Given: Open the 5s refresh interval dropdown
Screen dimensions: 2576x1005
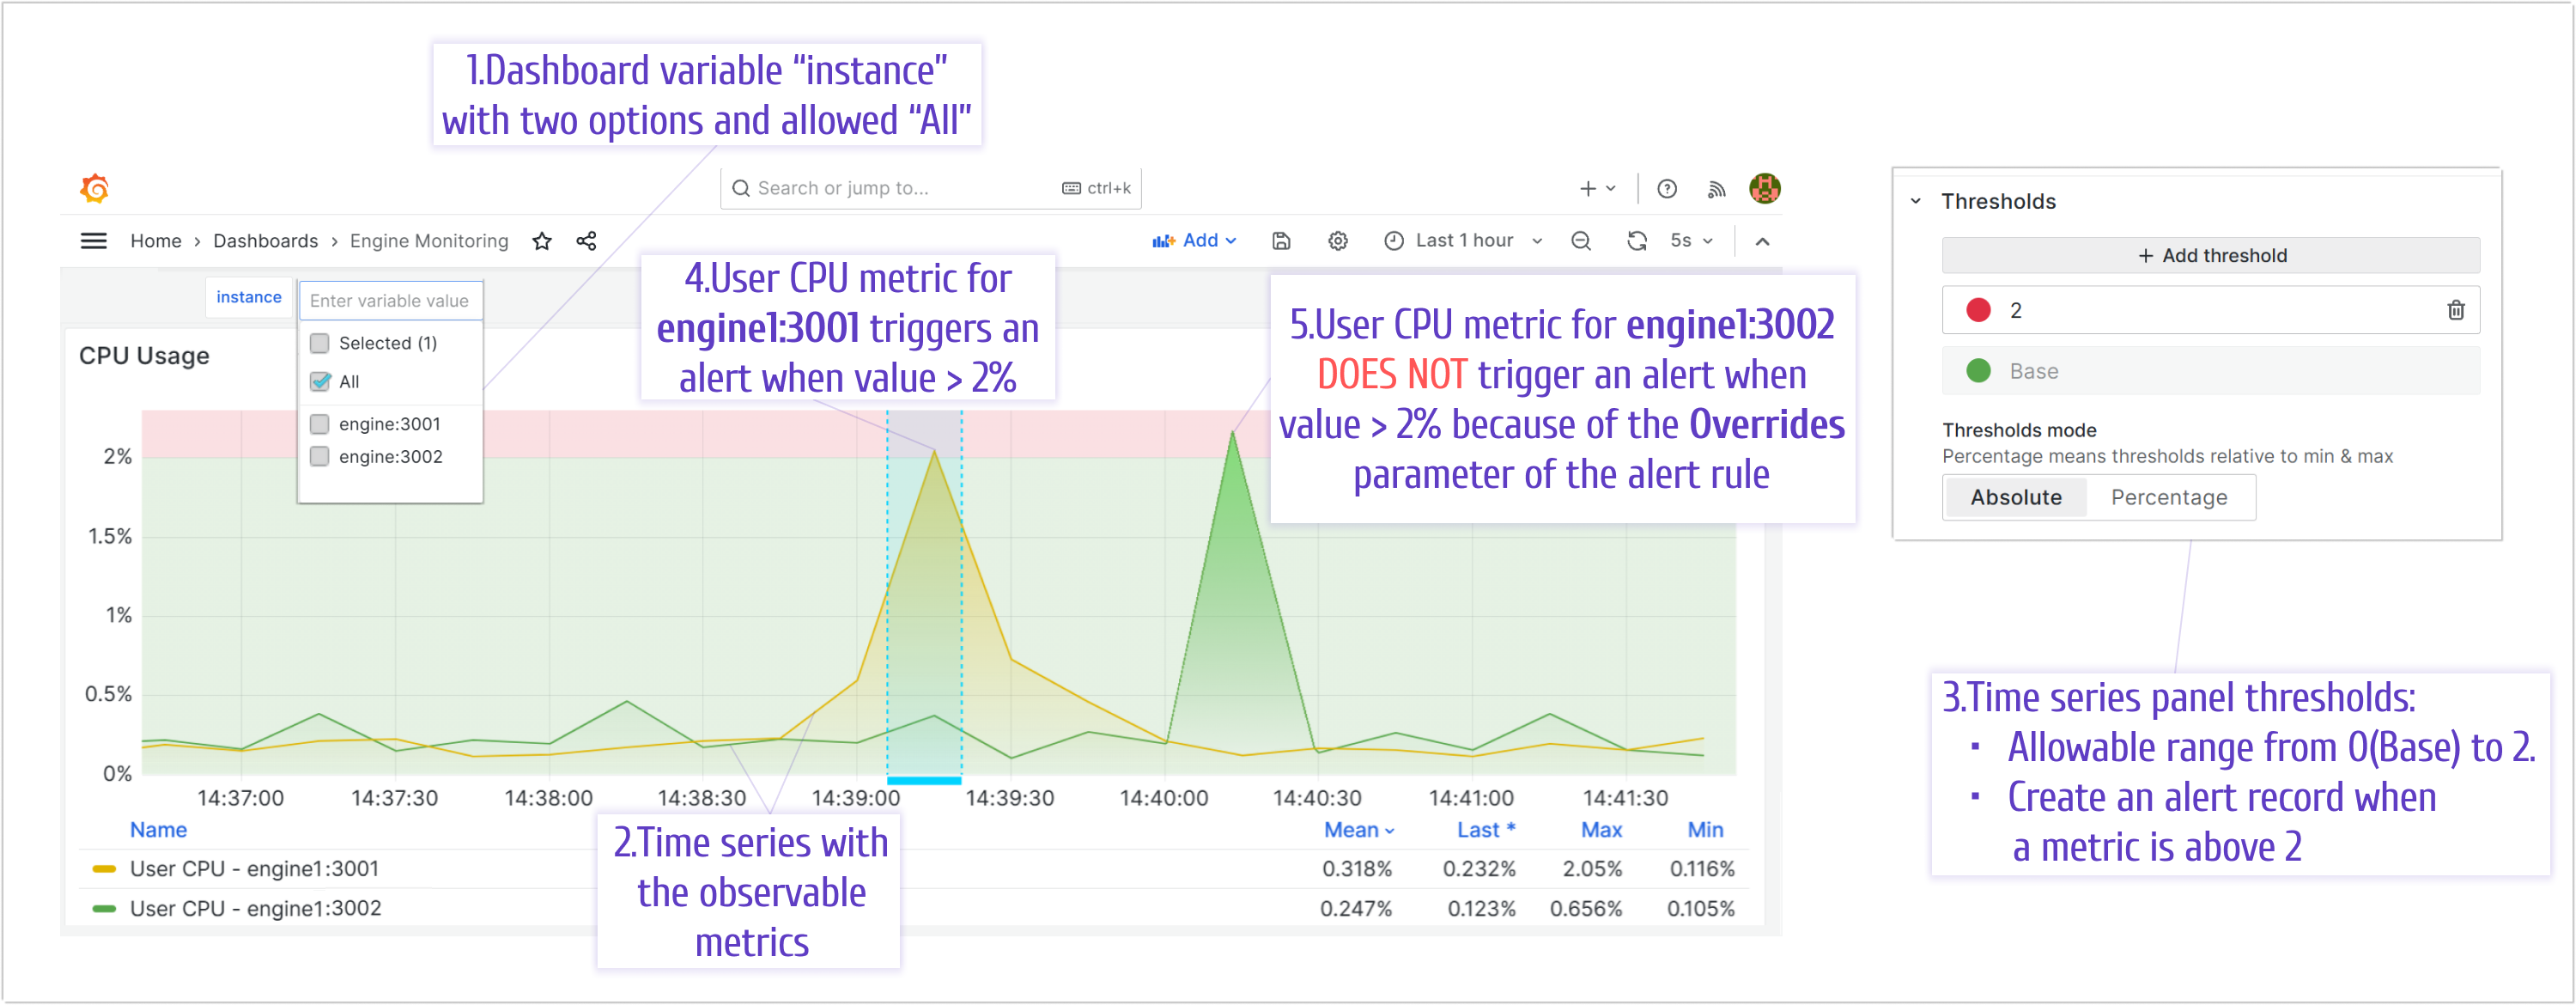Looking at the screenshot, I should pos(1692,241).
